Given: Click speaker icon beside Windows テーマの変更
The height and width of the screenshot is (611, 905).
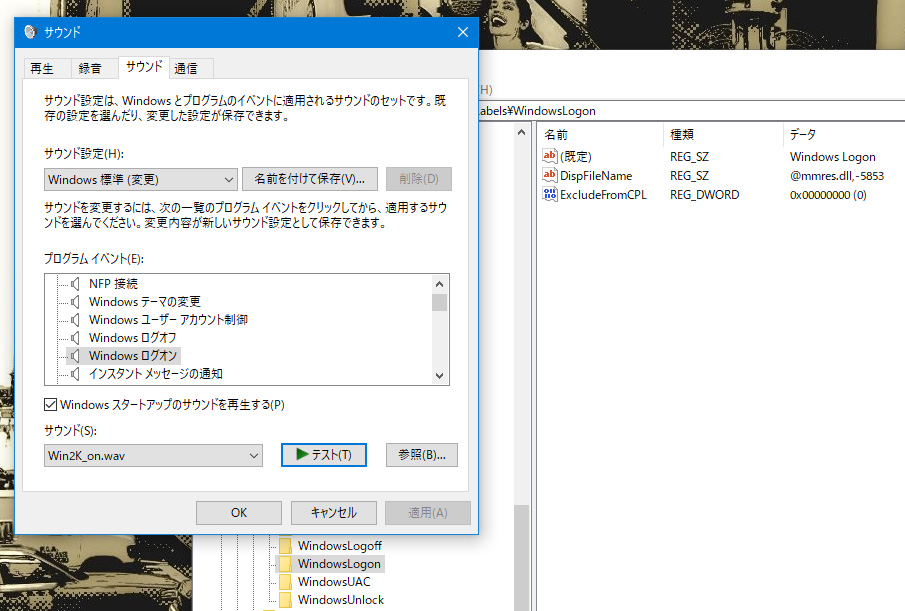Looking at the screenshot, I should pyautogui.click(x=75, y=302).
